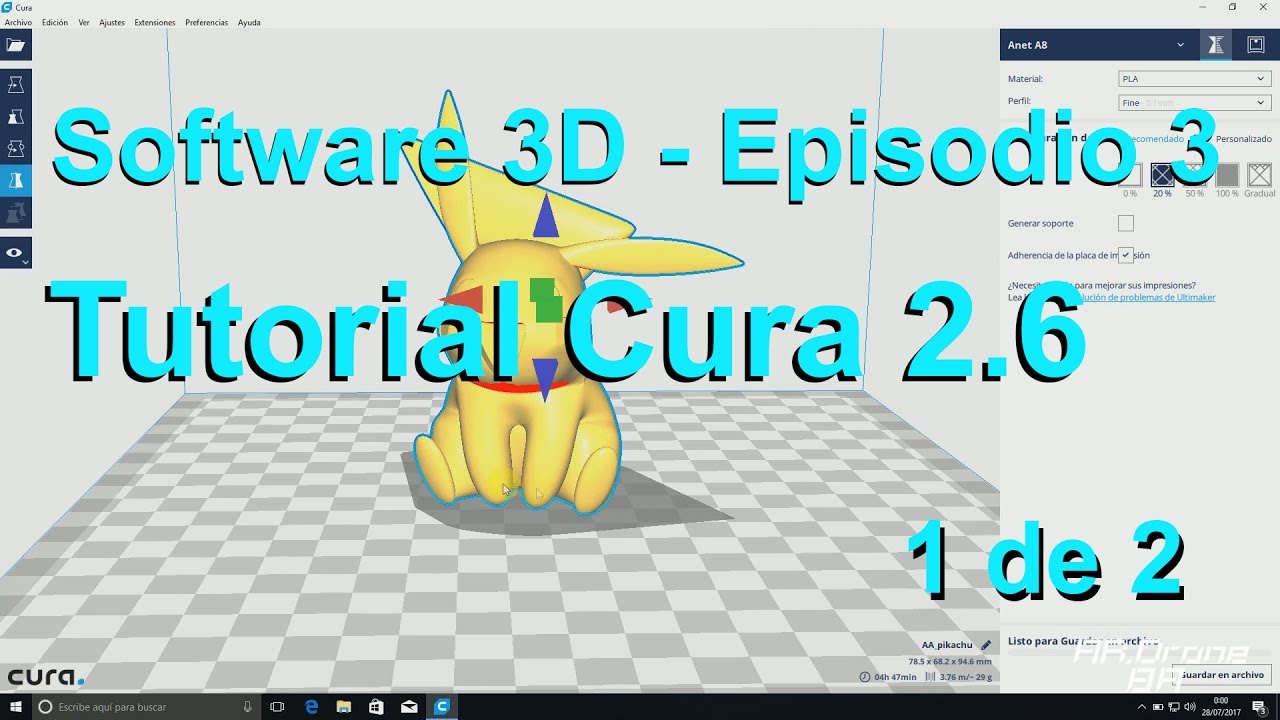Open the Ayuda menu
This screenshot has width=1280, height=720.
coord(249,22)
